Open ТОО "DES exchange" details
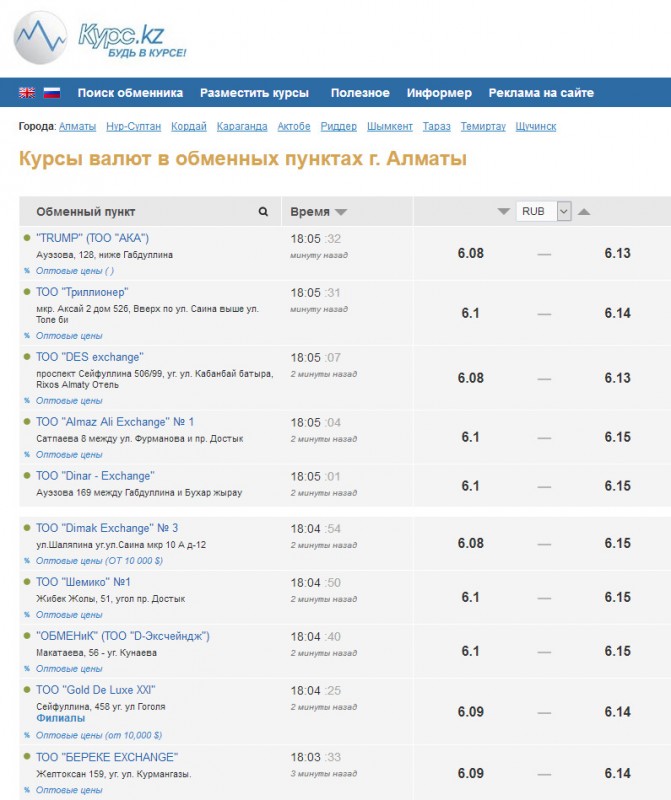Viewport: 671px width, 800px height. [89, 357]
